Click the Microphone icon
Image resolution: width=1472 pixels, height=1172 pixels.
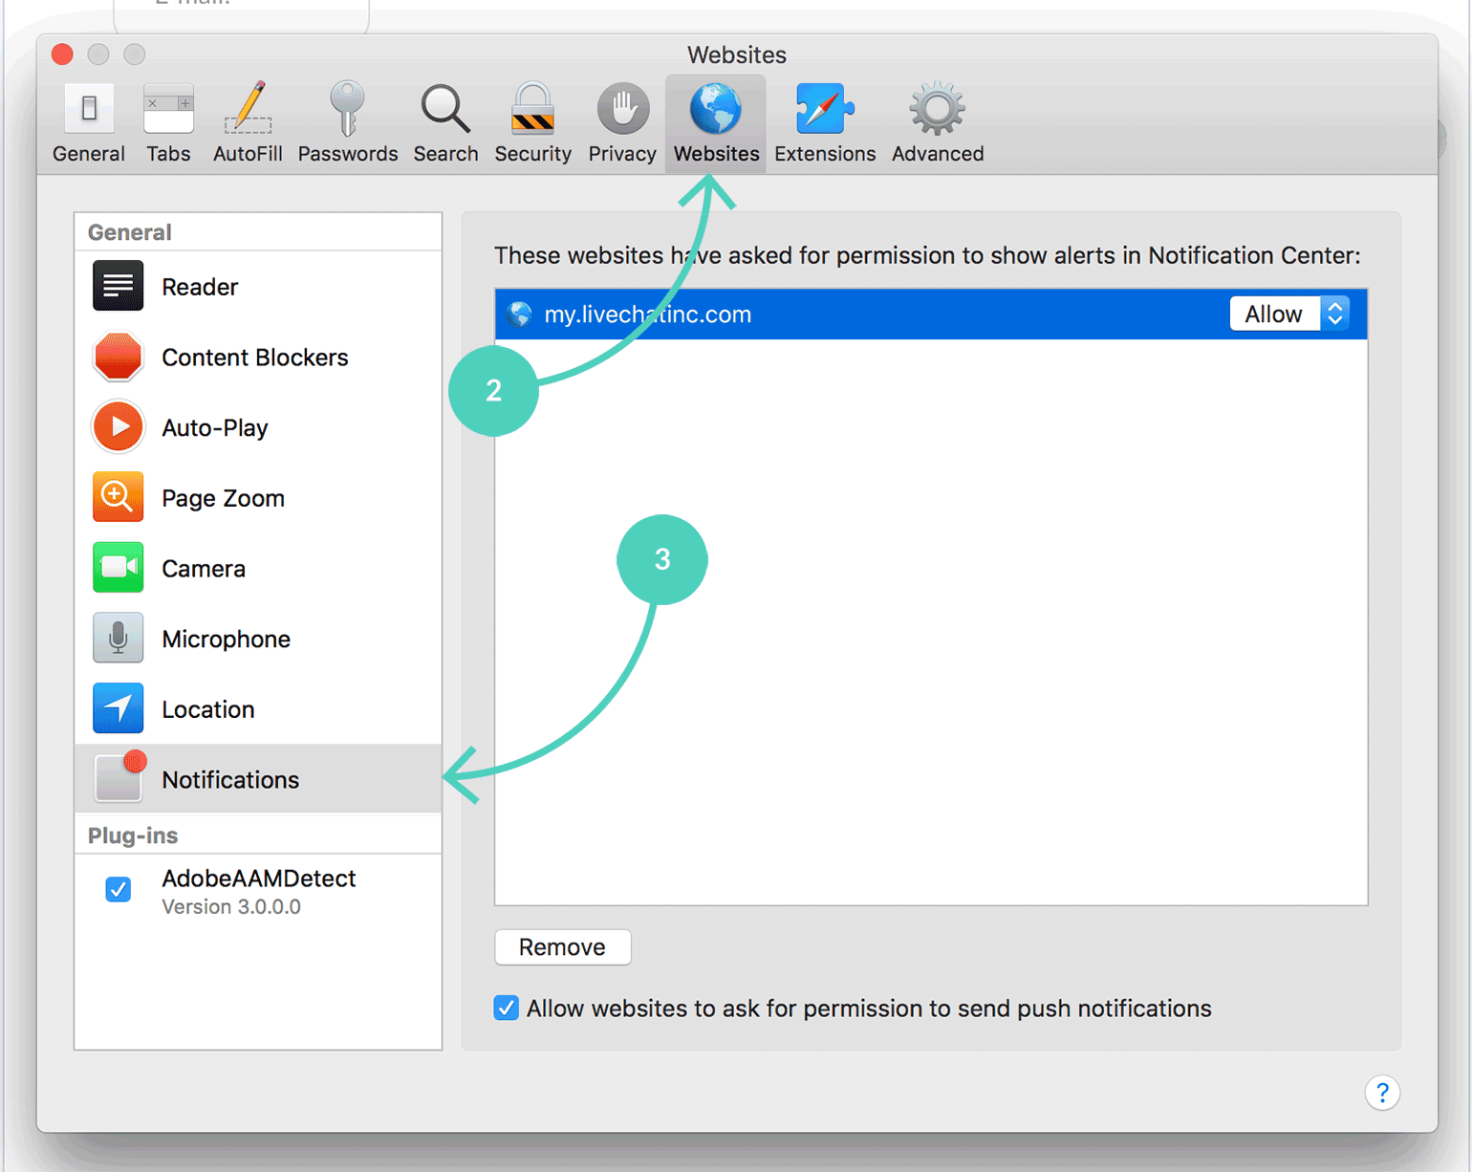coord(118,638)
